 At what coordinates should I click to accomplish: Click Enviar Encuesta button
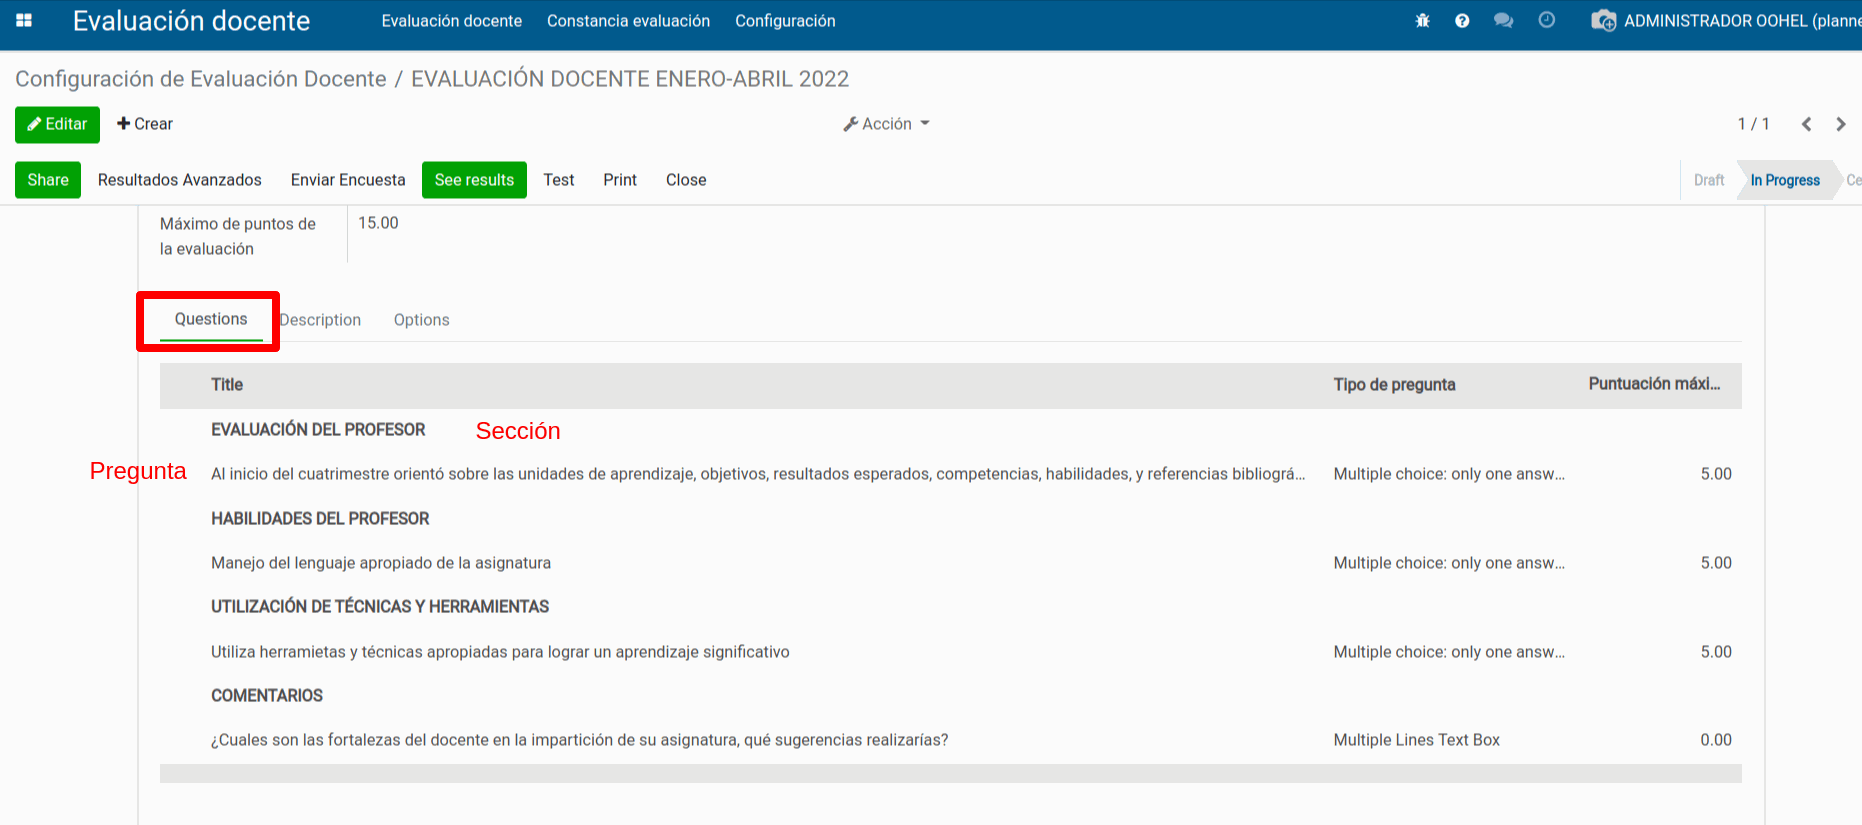(348, 180)
